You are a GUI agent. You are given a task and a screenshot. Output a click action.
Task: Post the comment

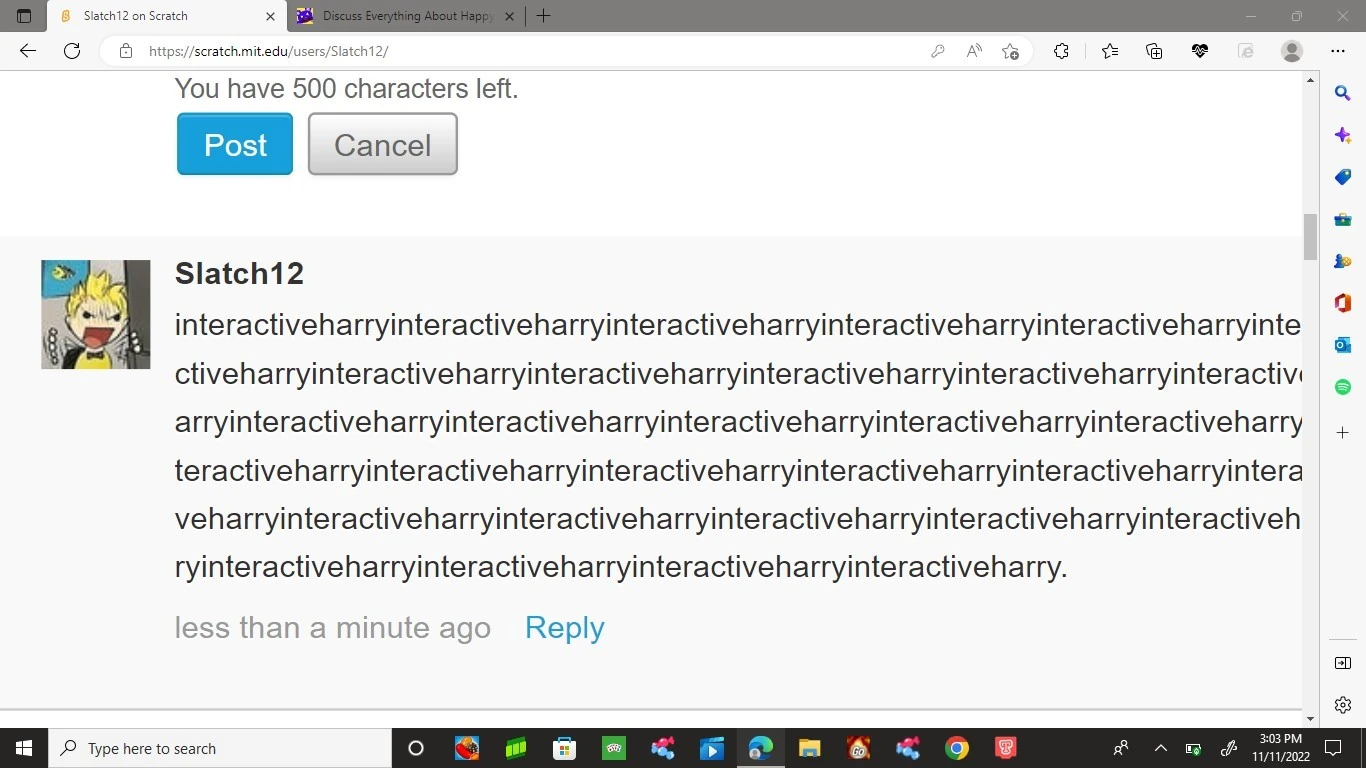coord(234,144)
